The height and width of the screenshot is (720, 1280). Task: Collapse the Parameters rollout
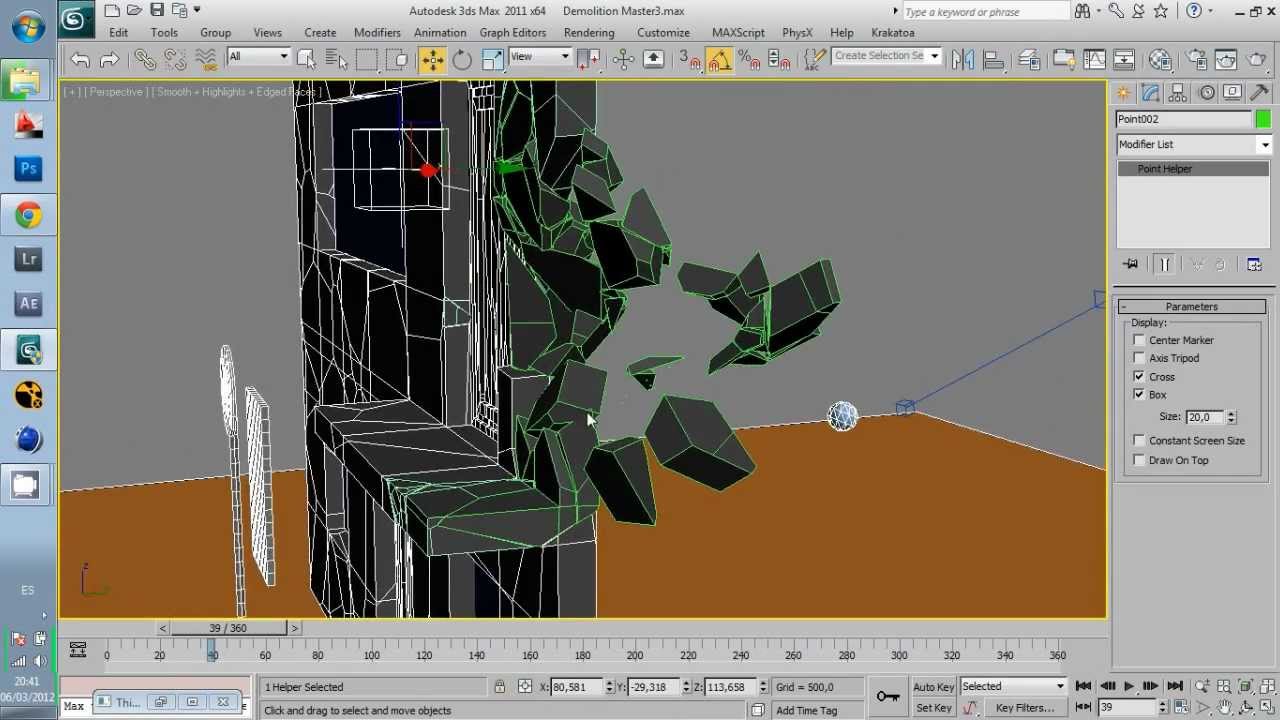click(x=1191, y=307)
